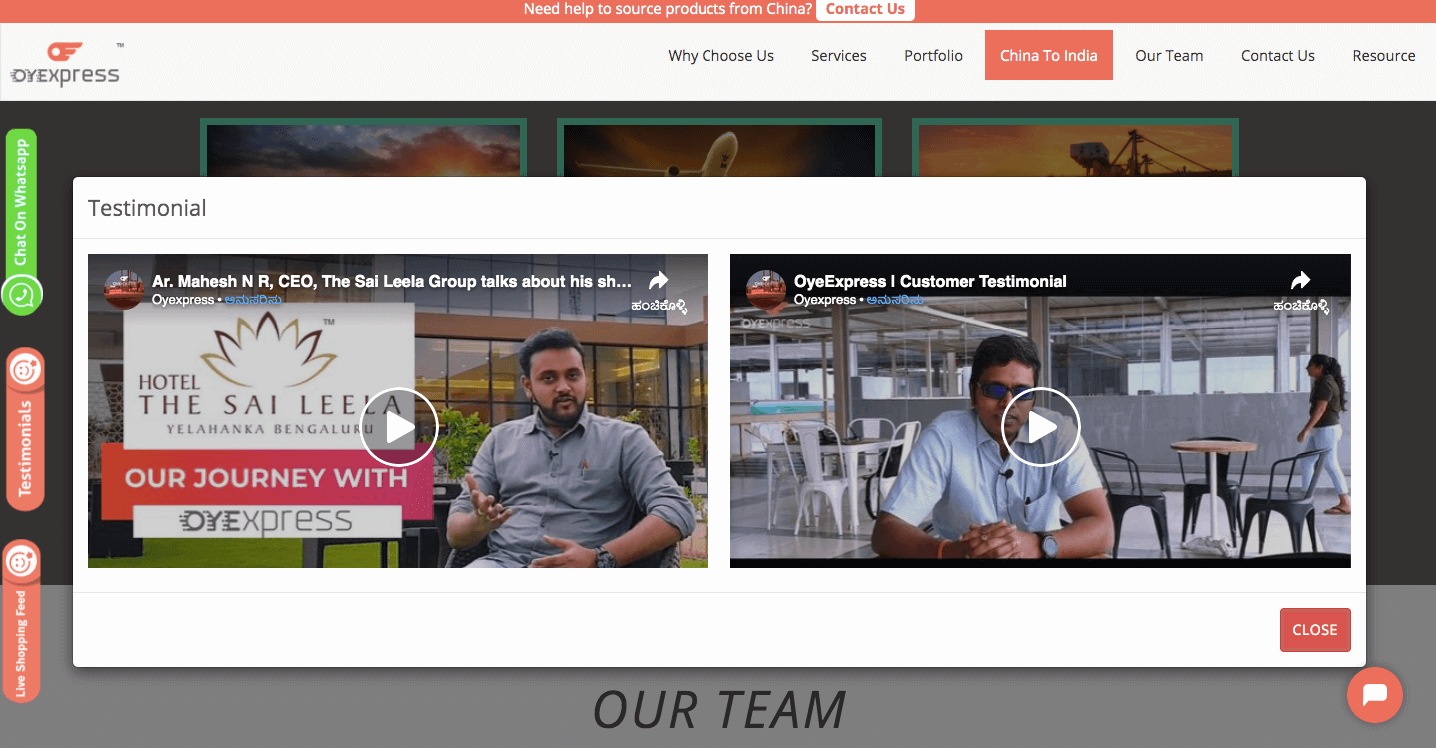
Task: Open Why Choose Us menu item
Action: coord(720,56)
